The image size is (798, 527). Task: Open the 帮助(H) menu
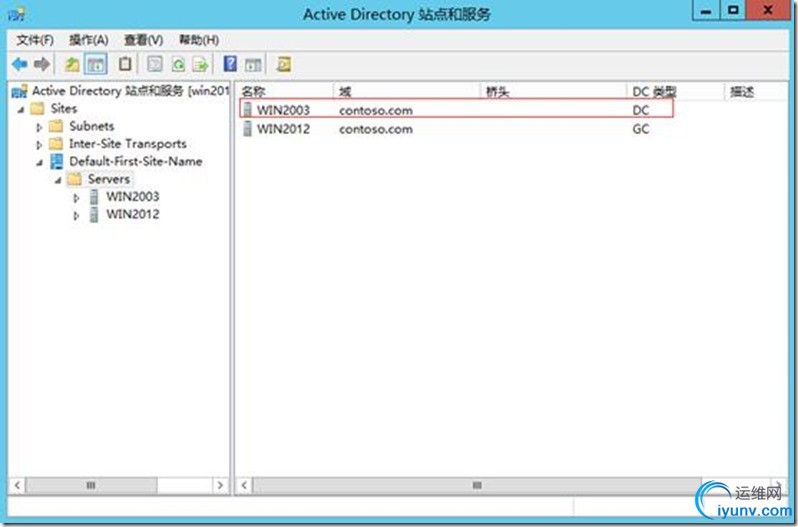pos(199,40)
